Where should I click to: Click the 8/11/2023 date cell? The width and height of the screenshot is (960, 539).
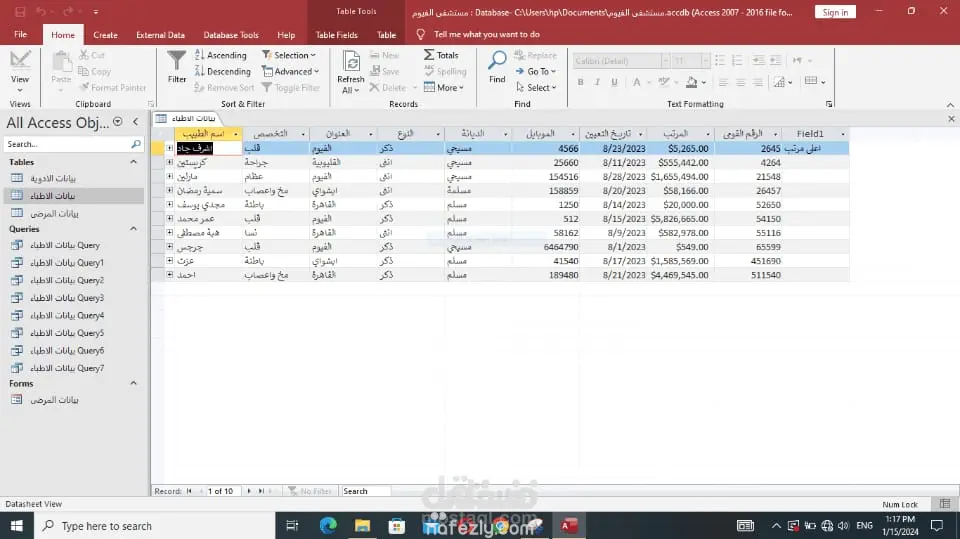pyautogui.click(x=613, y=162)
